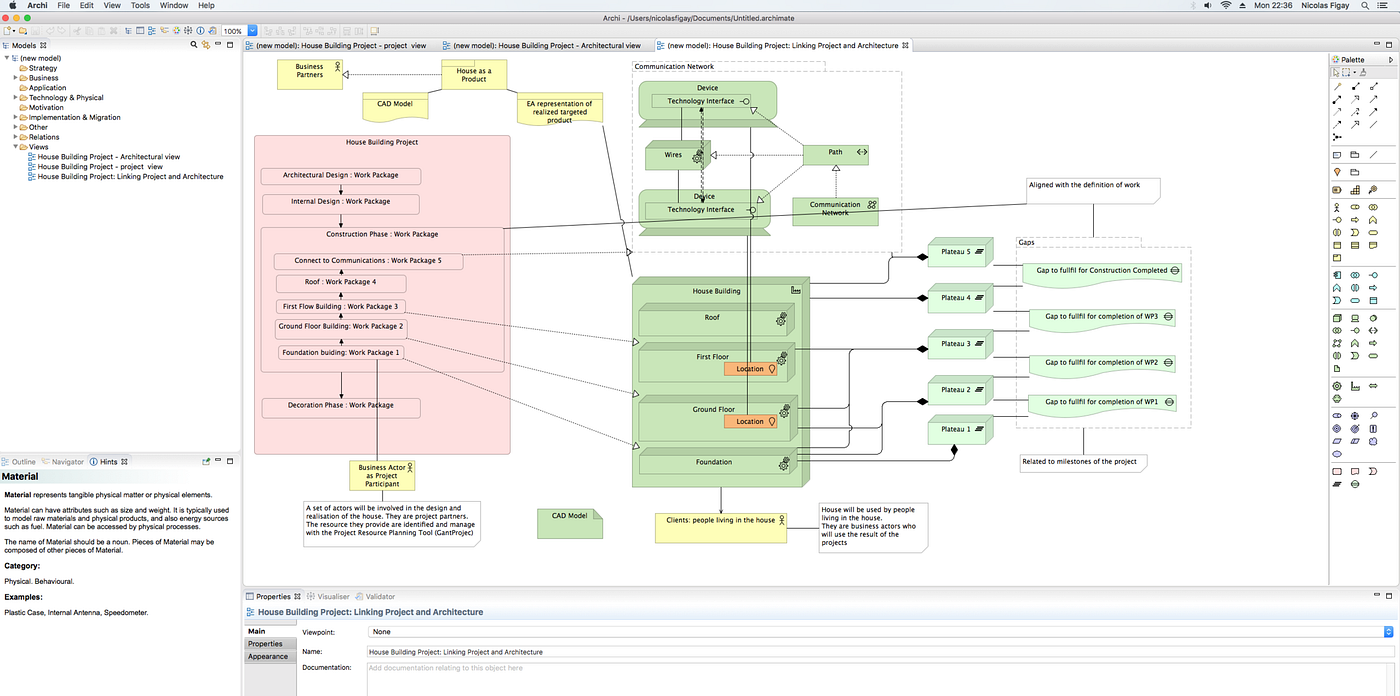This screenshot has width=1400, height=696.
Task: Click the Open model folder icon
Action: pos(23,31)
